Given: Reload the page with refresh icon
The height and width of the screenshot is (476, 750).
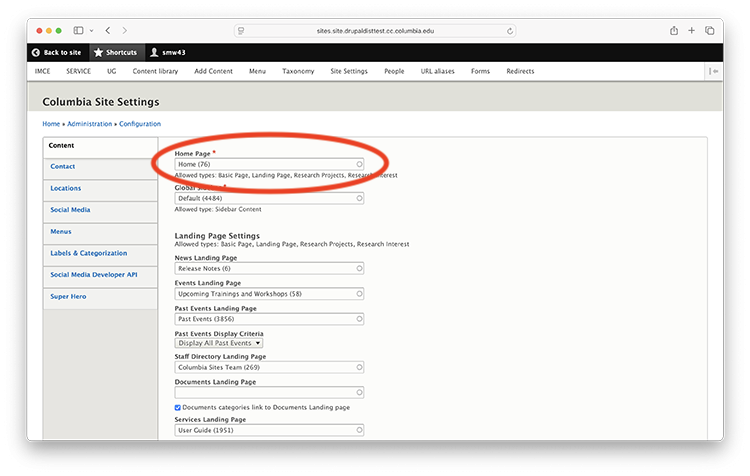Looking at the screenshot, I should pos(510,31).
